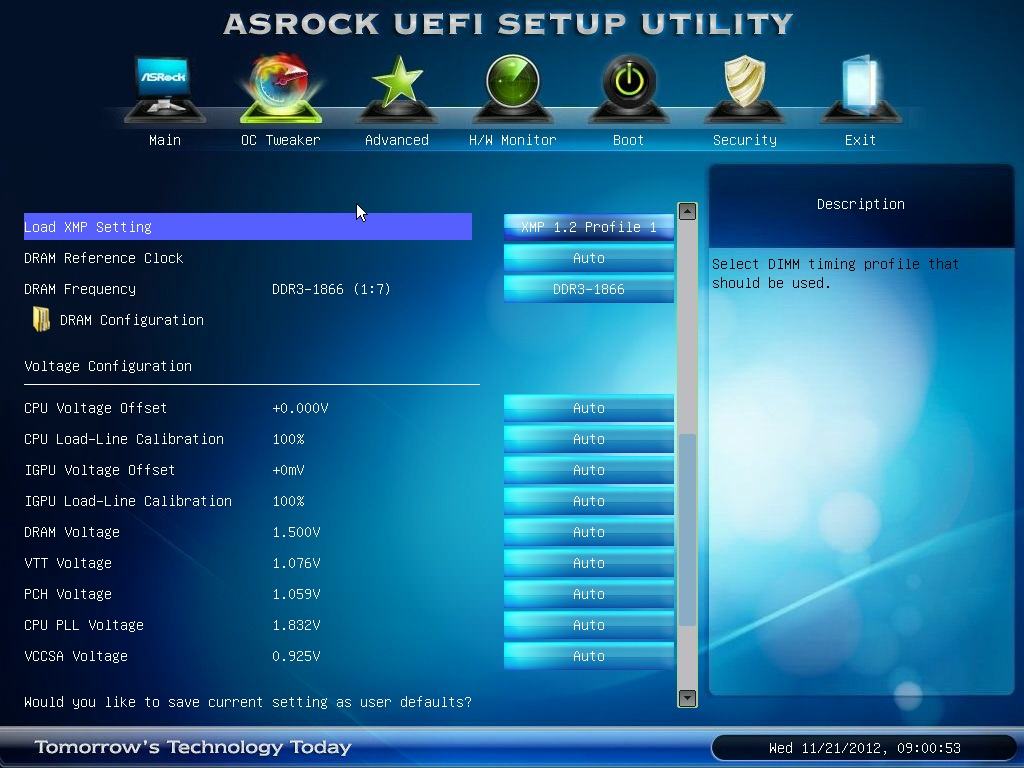Select the OC Tweaker speedometer icon
Screen dimensions: 1024x768
pos(281,89)
